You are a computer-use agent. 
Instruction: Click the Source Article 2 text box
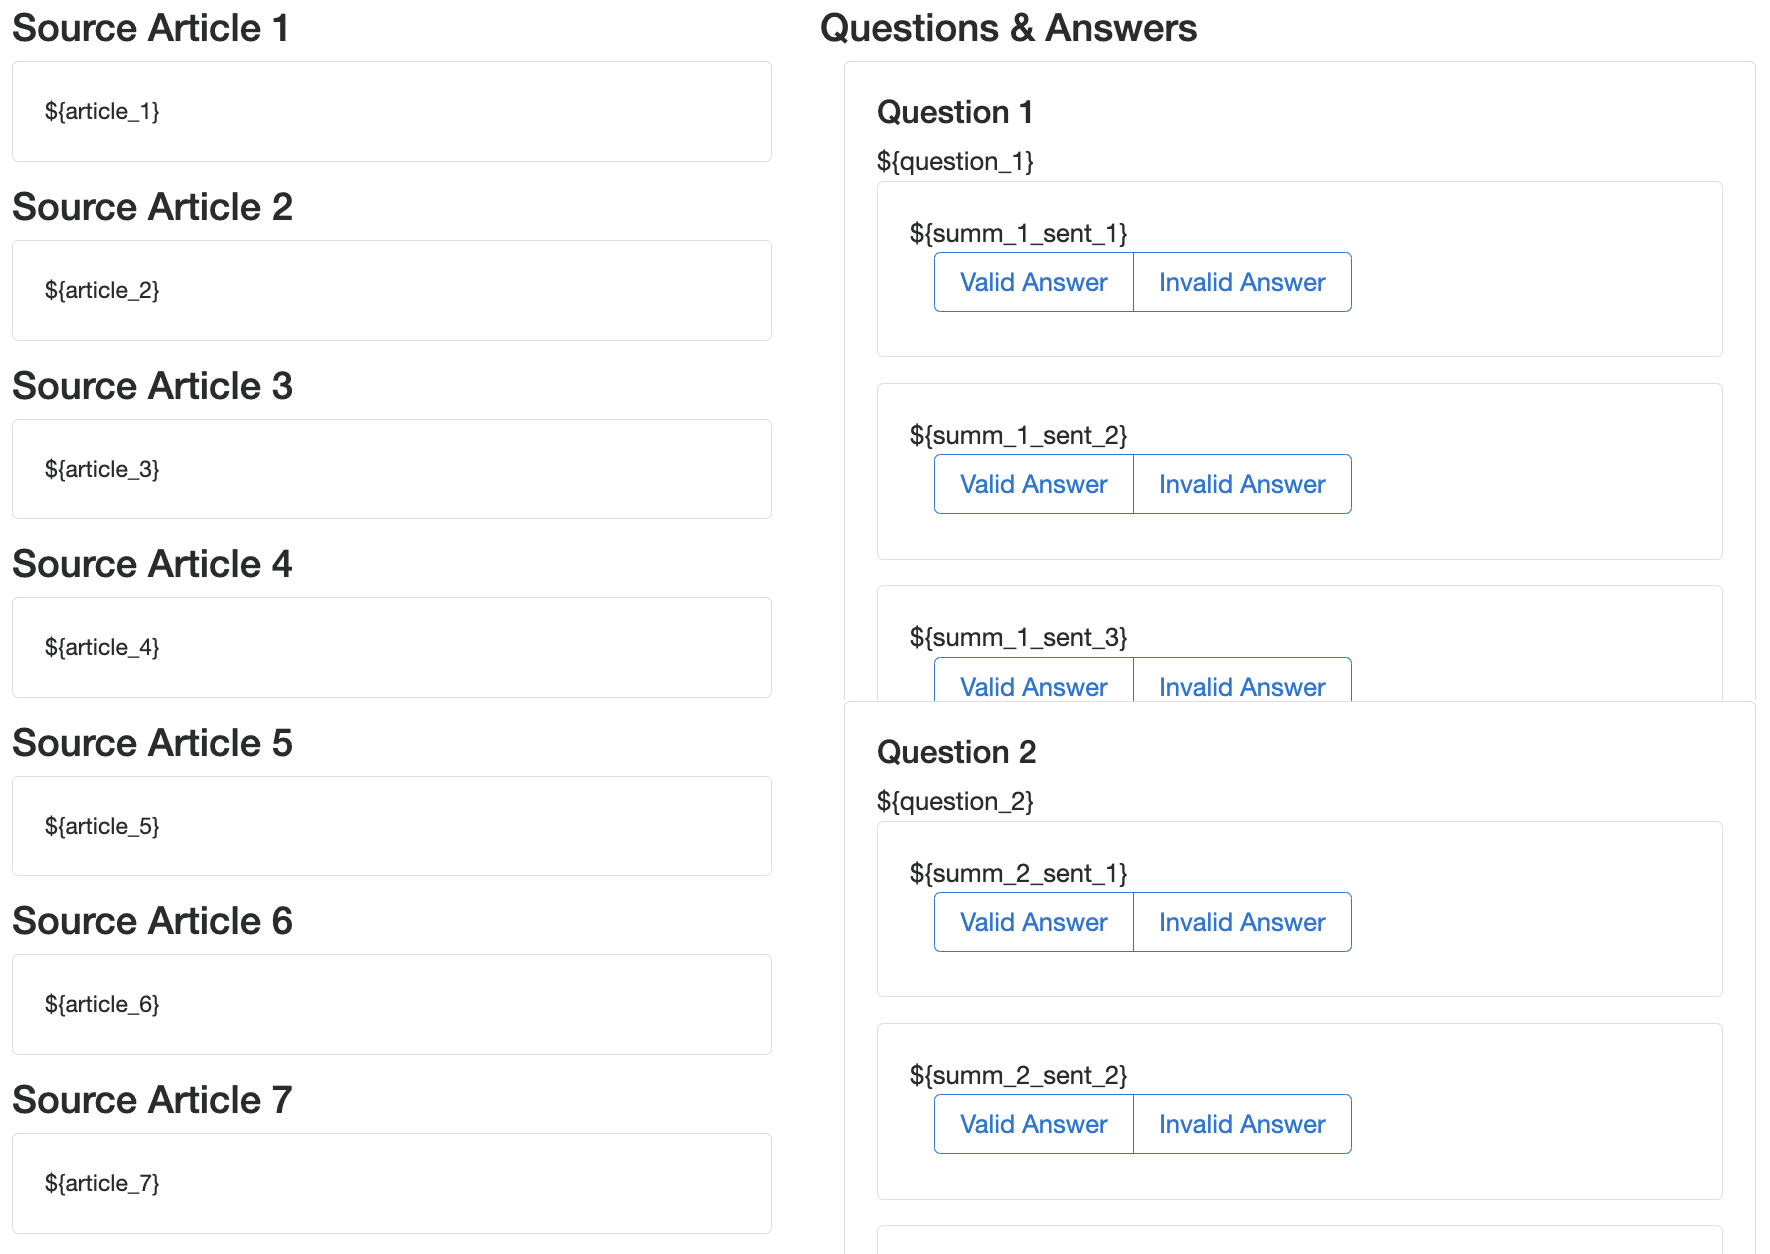point(391,290)
